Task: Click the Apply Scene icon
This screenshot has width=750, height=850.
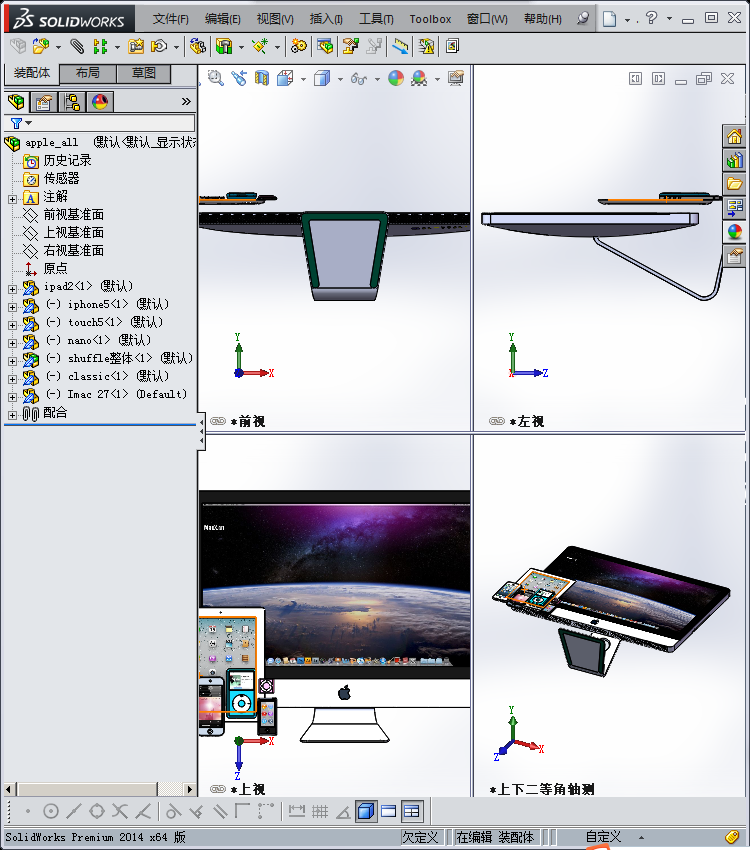Action: click(419, 79)
